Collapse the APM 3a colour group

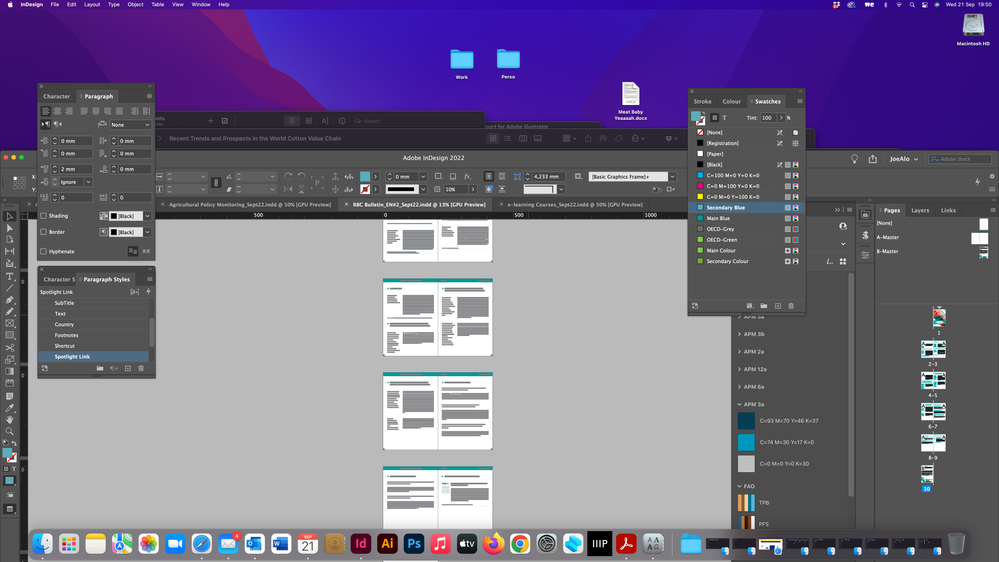740,404
